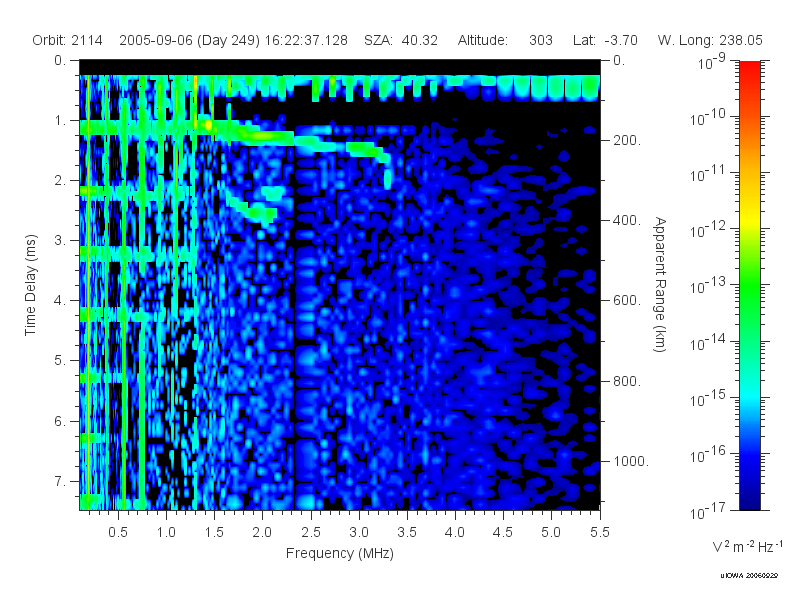Viewport: 800px width, 600px height.
Task: Click the 'V² m⁻² Hz⁻¹' units label
Action: coord(747,546)
